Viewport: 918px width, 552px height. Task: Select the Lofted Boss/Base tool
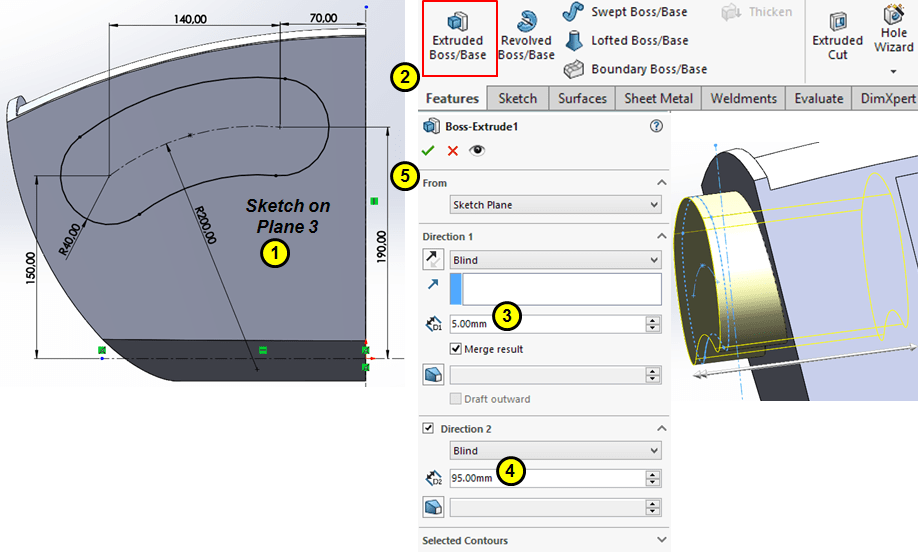(x=627, y=41)
